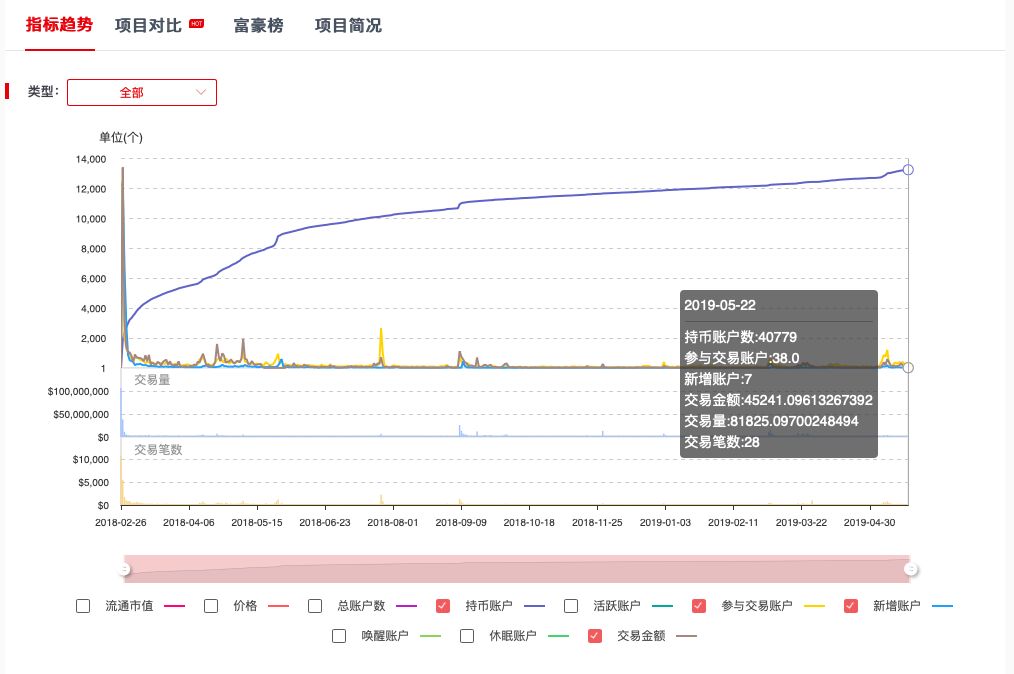Open the 类型 全部 dropdown
1014x674 pixels.
[x=141, y=92]
